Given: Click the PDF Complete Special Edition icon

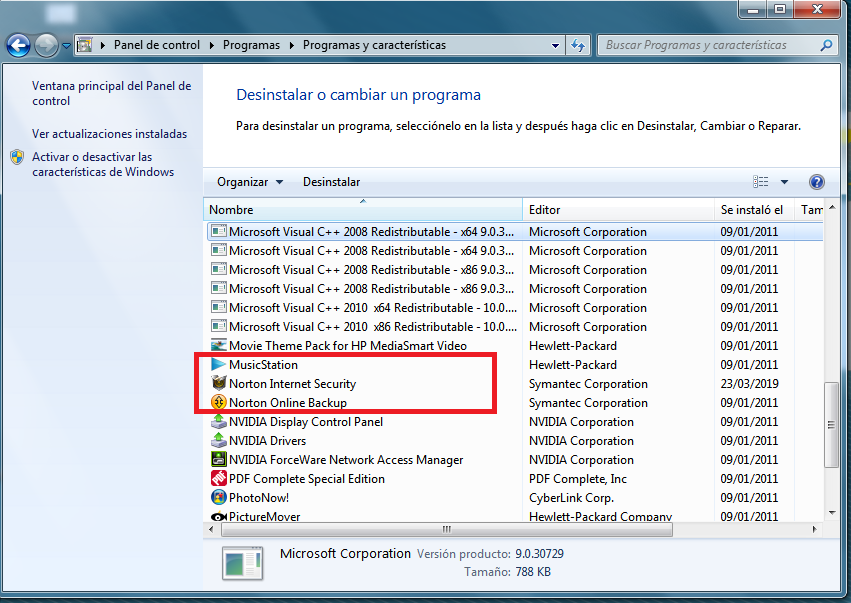Looking at the screenshot, I should coord(219,478).
